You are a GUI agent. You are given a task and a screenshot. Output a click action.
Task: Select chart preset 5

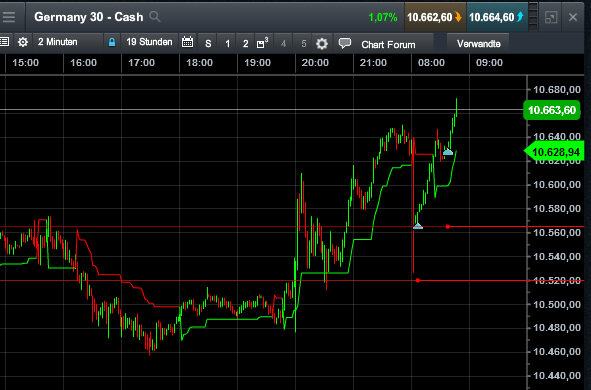pyautogui.click(x=304, y=44)
